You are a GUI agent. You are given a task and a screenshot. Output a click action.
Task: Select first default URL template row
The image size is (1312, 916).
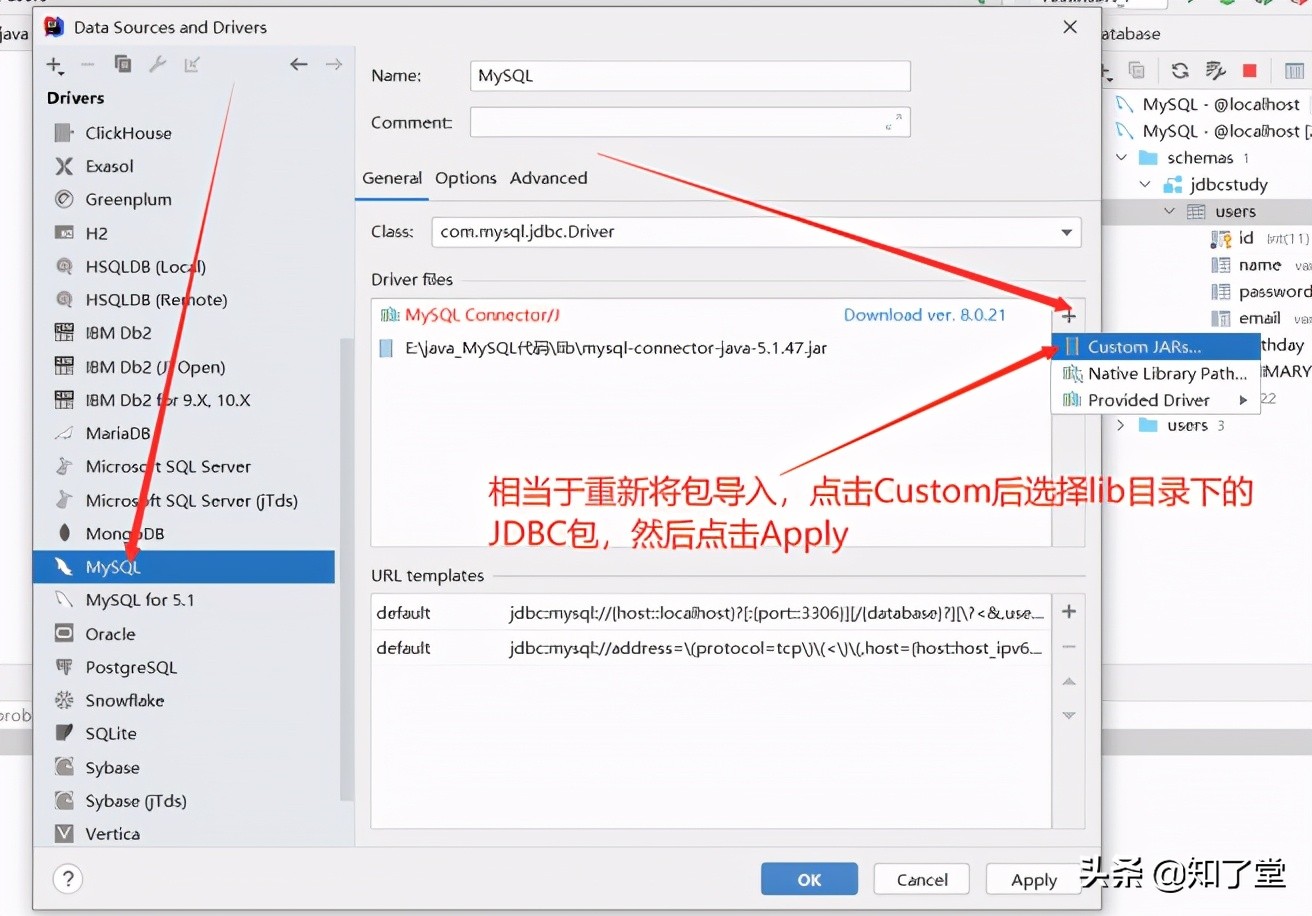[711, 613]
